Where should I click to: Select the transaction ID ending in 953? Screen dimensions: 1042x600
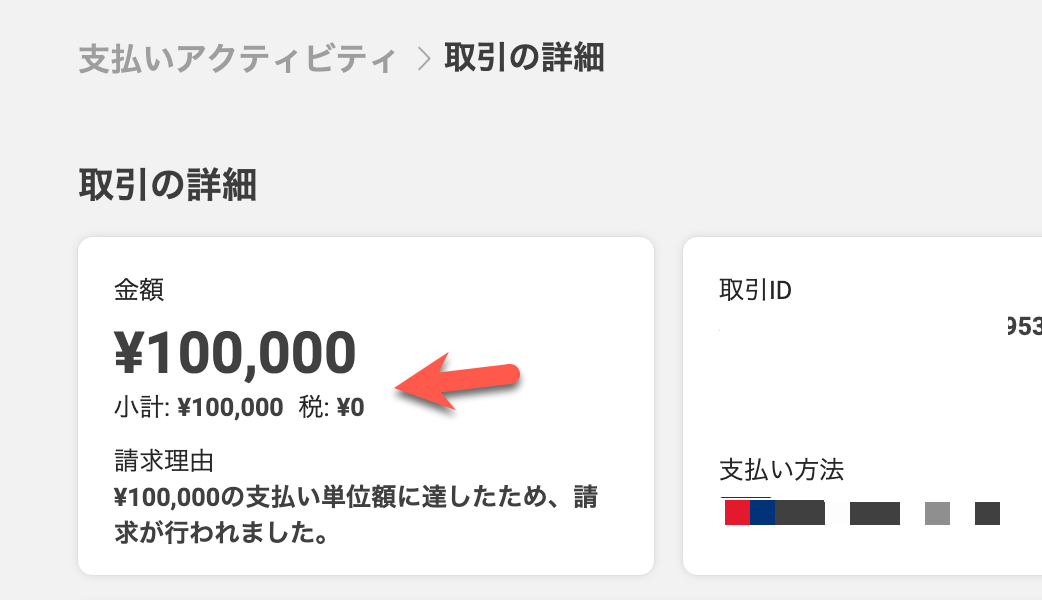(x=1020, y=326)
